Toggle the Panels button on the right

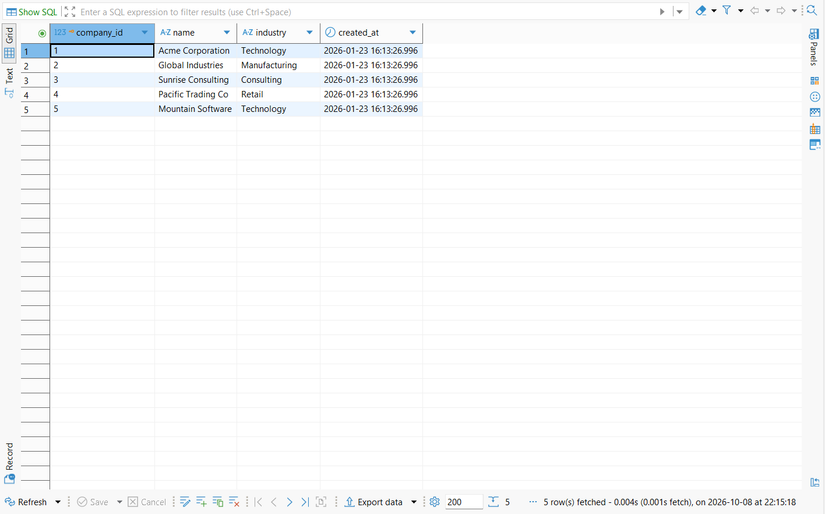(813, 47)
